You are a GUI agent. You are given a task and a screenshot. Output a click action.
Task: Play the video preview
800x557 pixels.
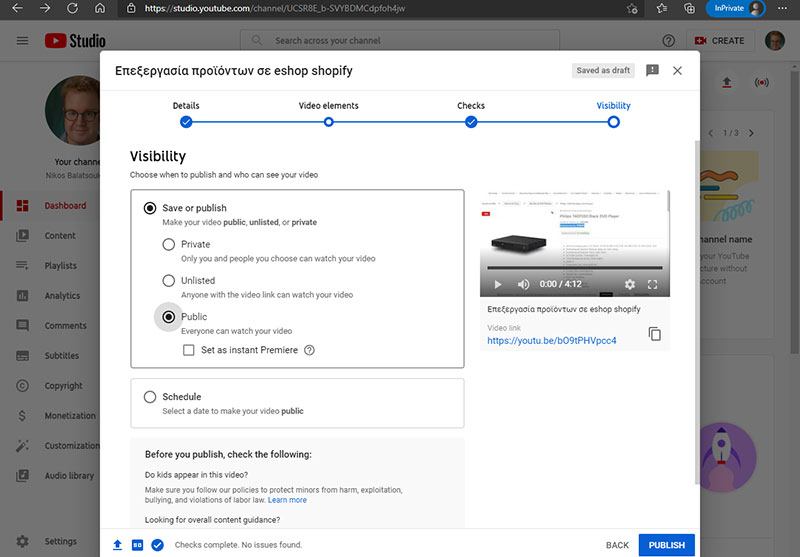(x=498, y=284)
